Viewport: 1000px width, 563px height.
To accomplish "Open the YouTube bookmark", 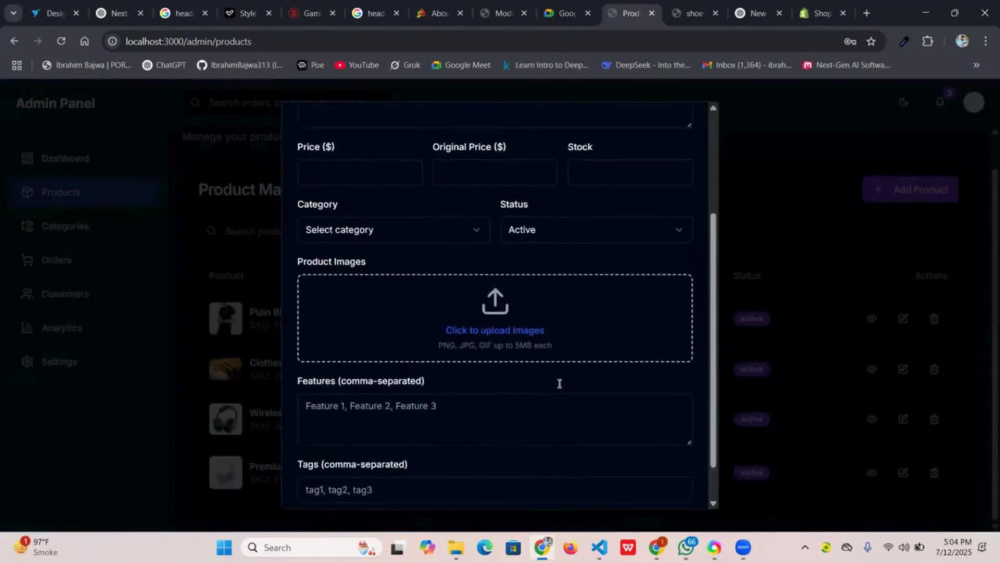I will click(357, 65).
